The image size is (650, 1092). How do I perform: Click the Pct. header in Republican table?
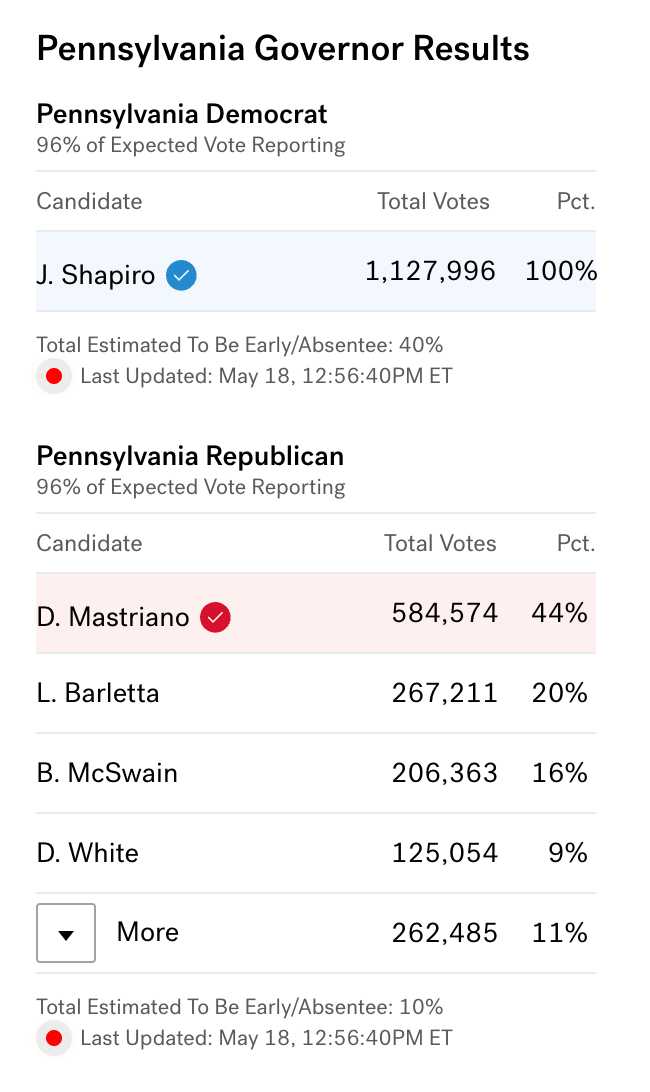[x=576, y=543]
